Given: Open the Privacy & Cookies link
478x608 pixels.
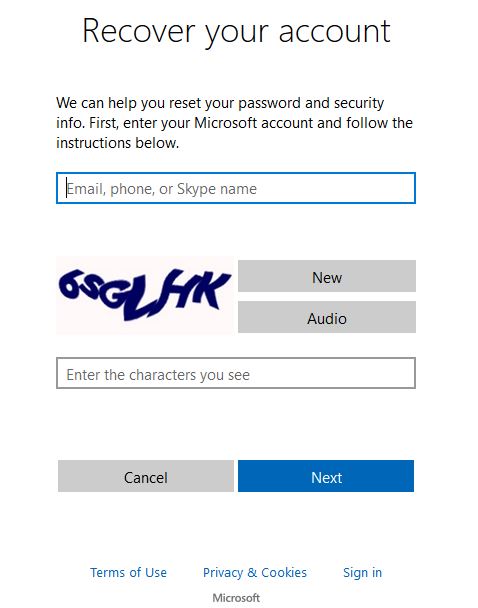Looking at the screenshot, I should pyautogui.click(x=255, y=572).
